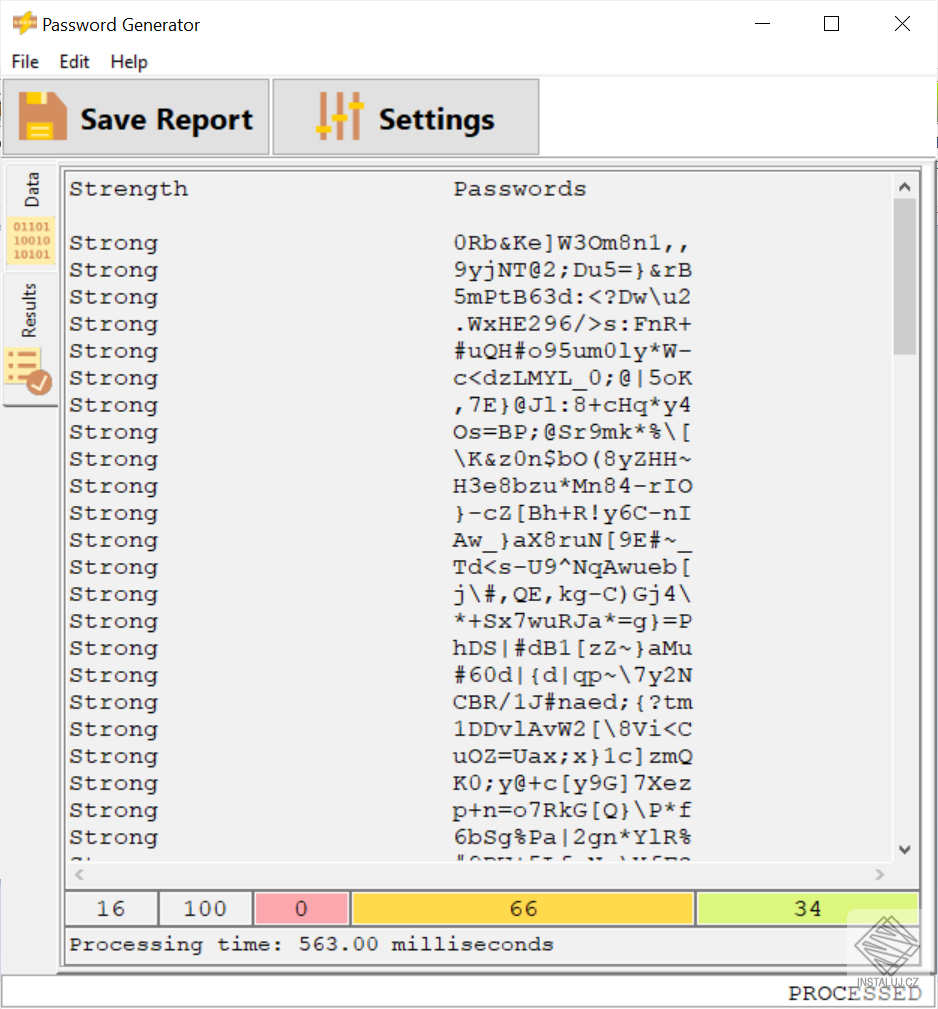Click the yellow medium count bar showing 66
This screenshot has width=938, height=1009.
(x=523, y=909)
